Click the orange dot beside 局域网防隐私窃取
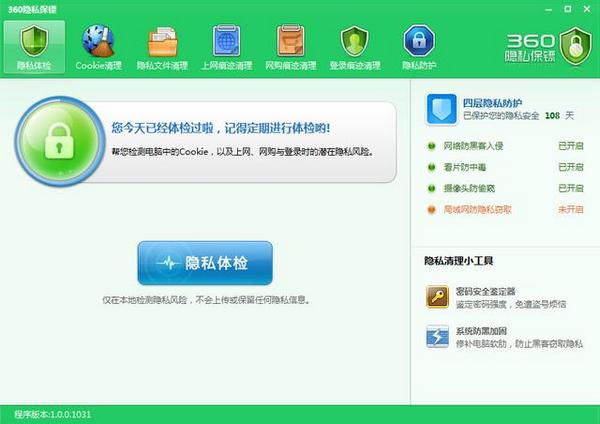Image resolution: width=600 pixels, height=424 pixels. [432, 210]
